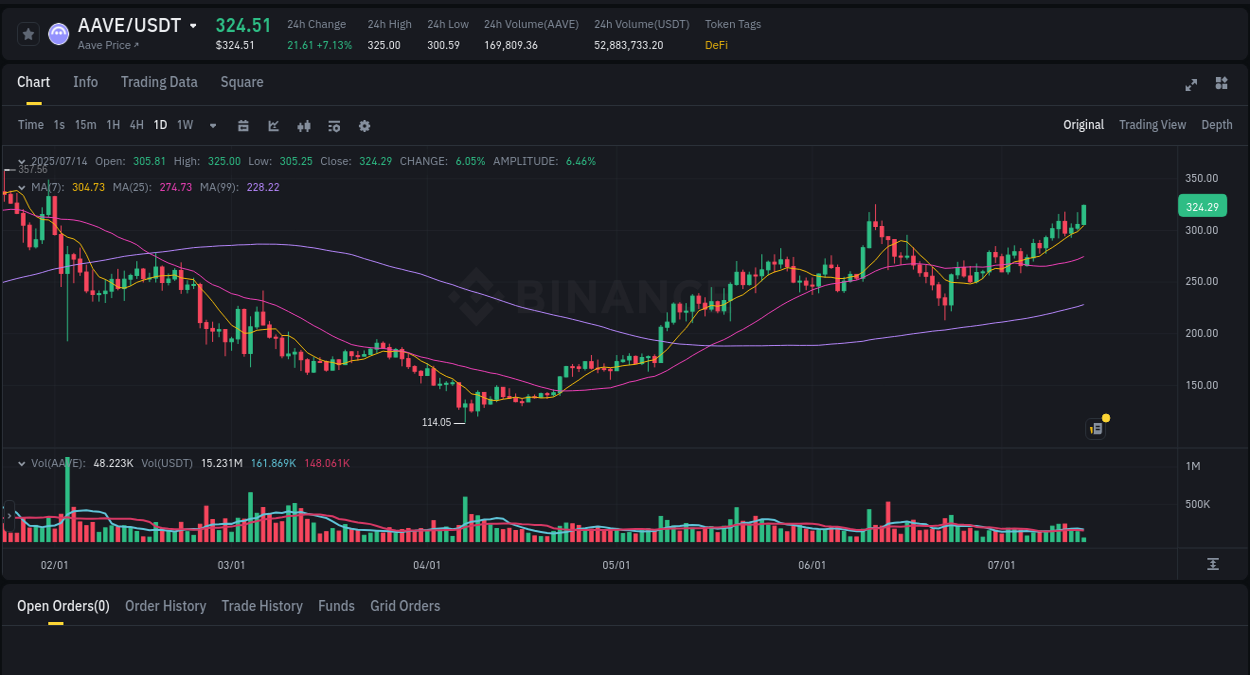Open the candlestick chart type icon
This screenshot has height=675, width=1250.
pos(303,125)
